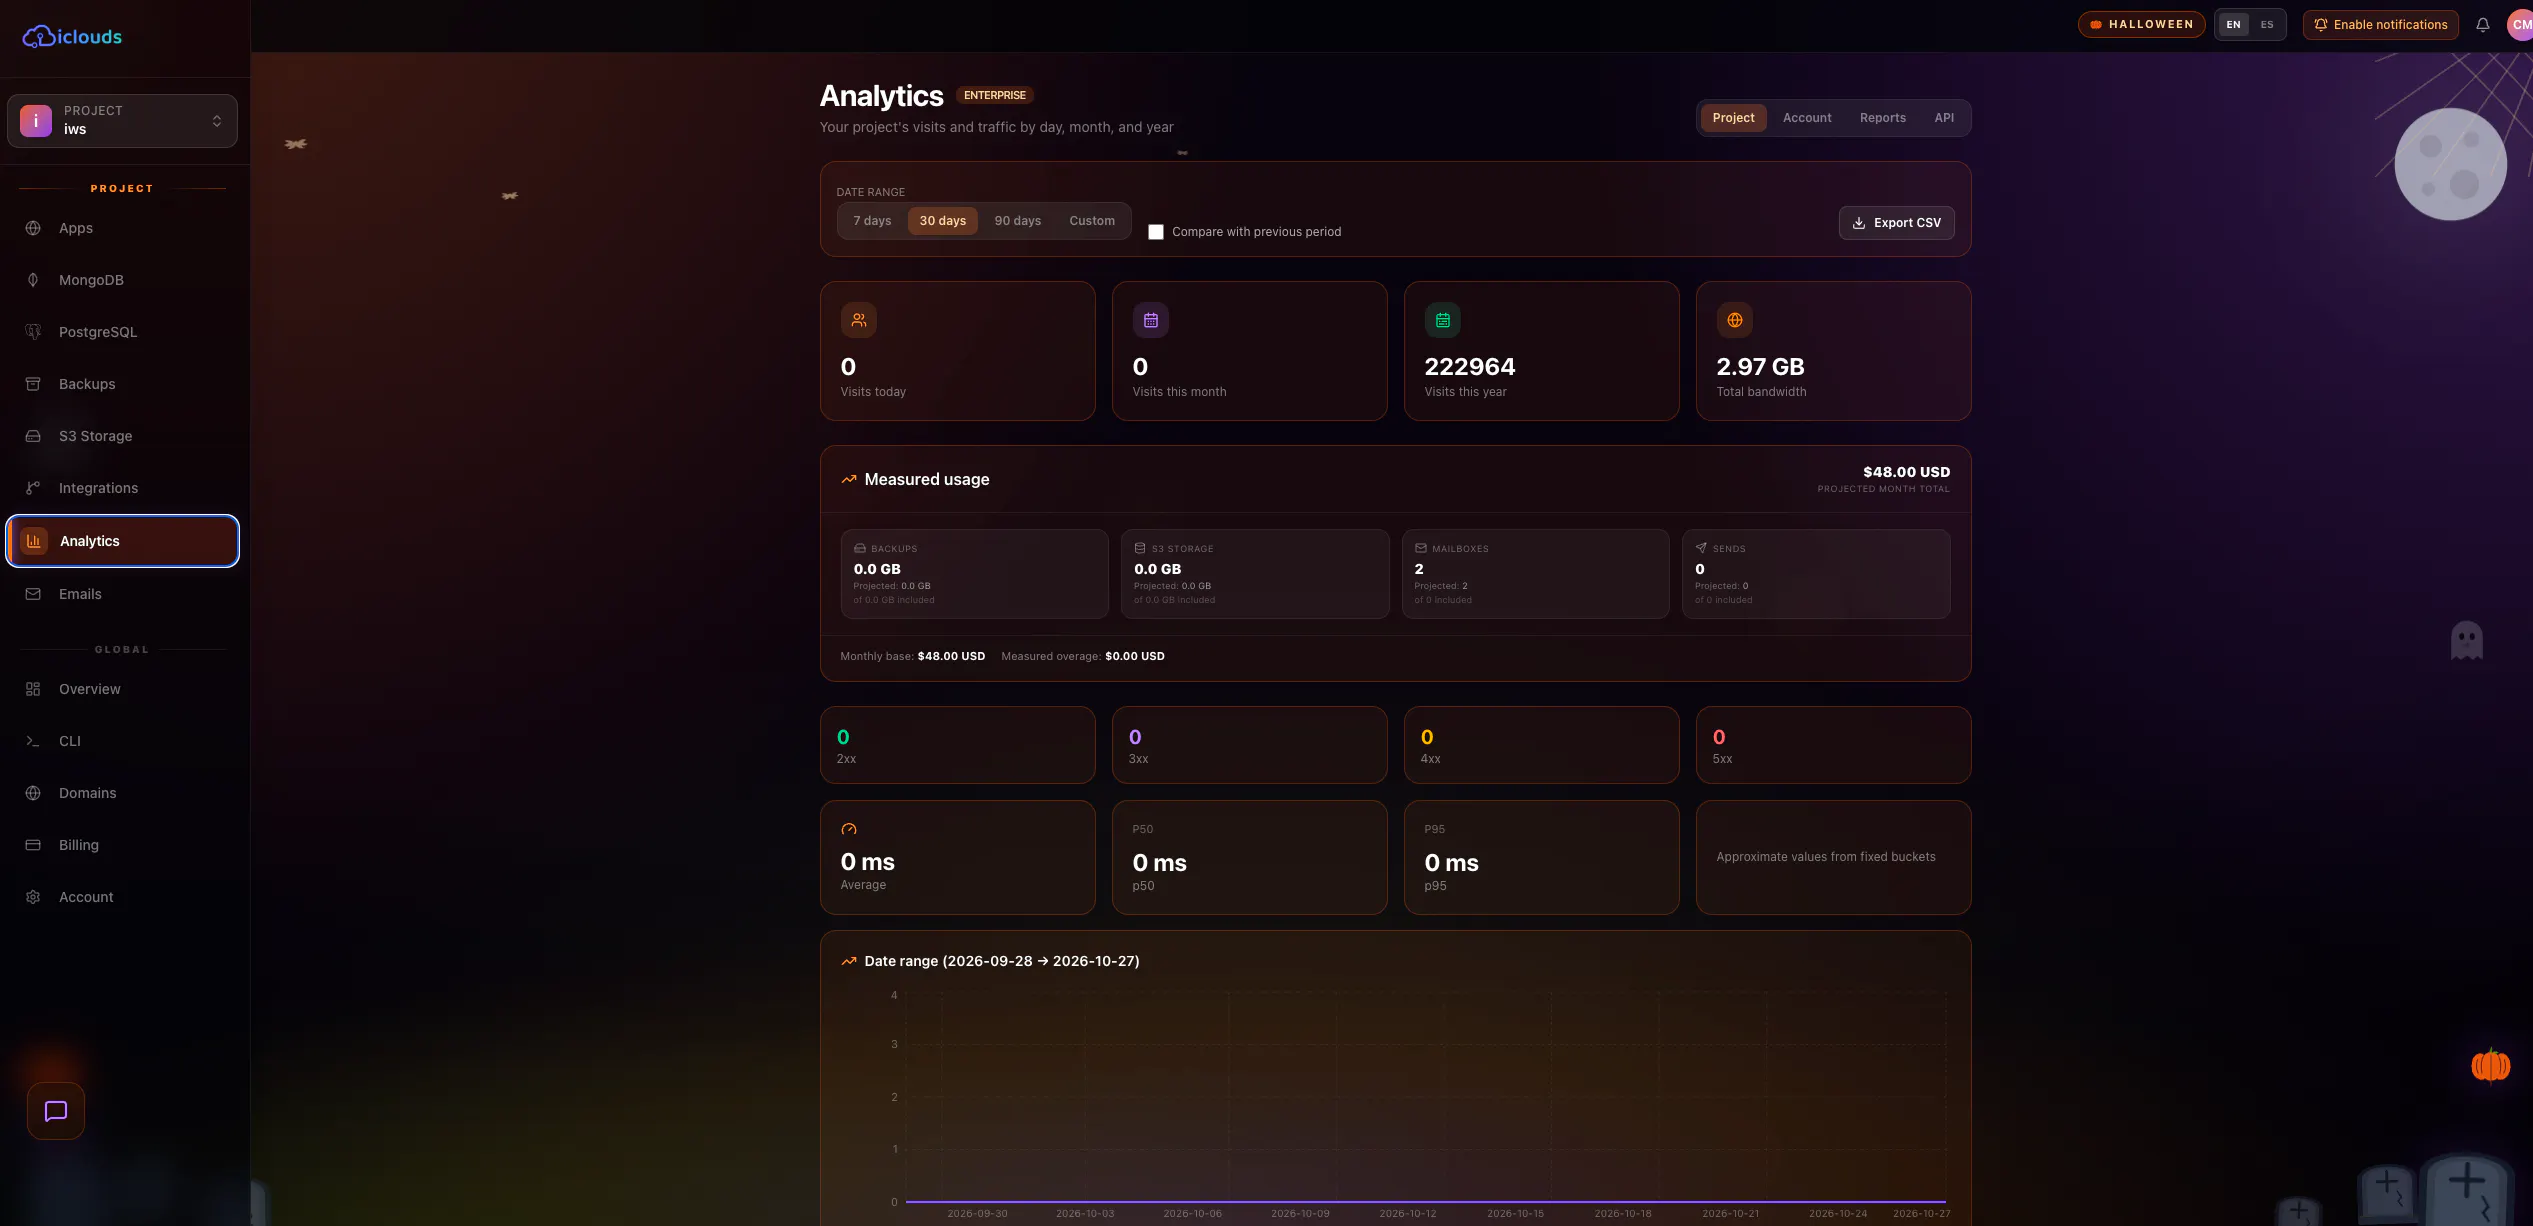The height and width of the screenshot is (1226, 2533).
Task: Open the Apps sidebar icon
Action: (33, 228)
